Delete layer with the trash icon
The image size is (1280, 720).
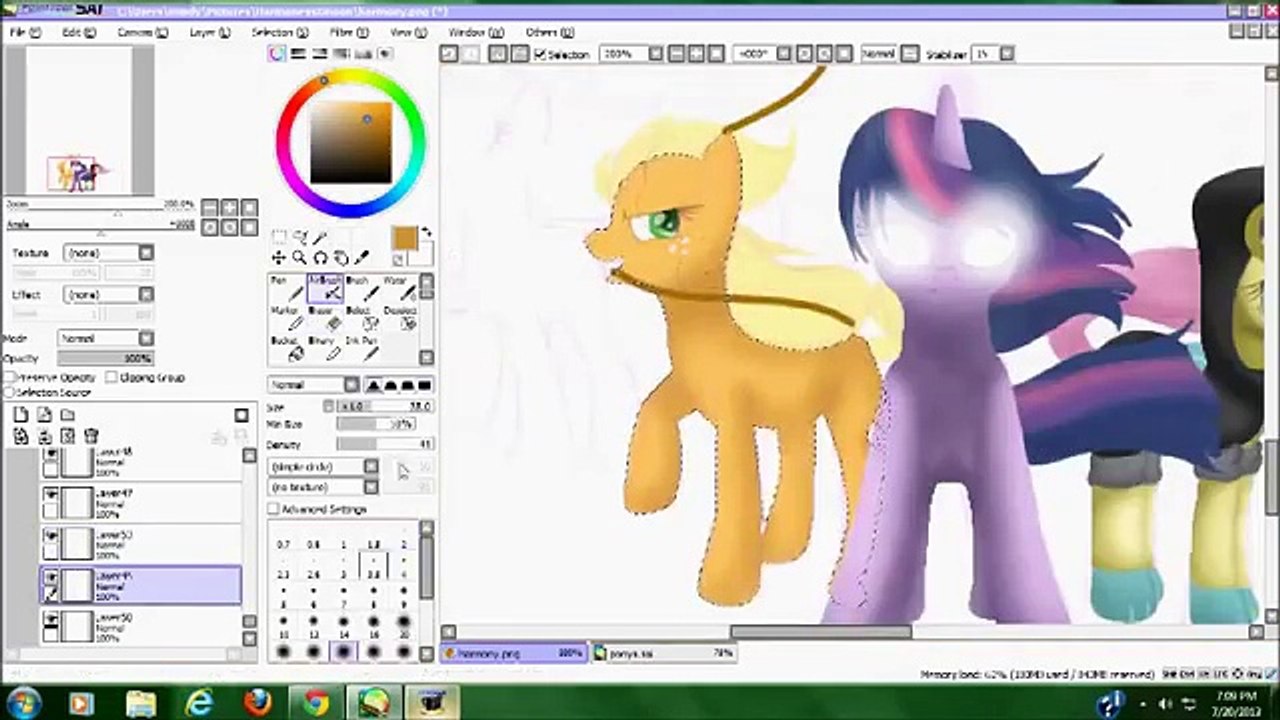pos(90,436)
